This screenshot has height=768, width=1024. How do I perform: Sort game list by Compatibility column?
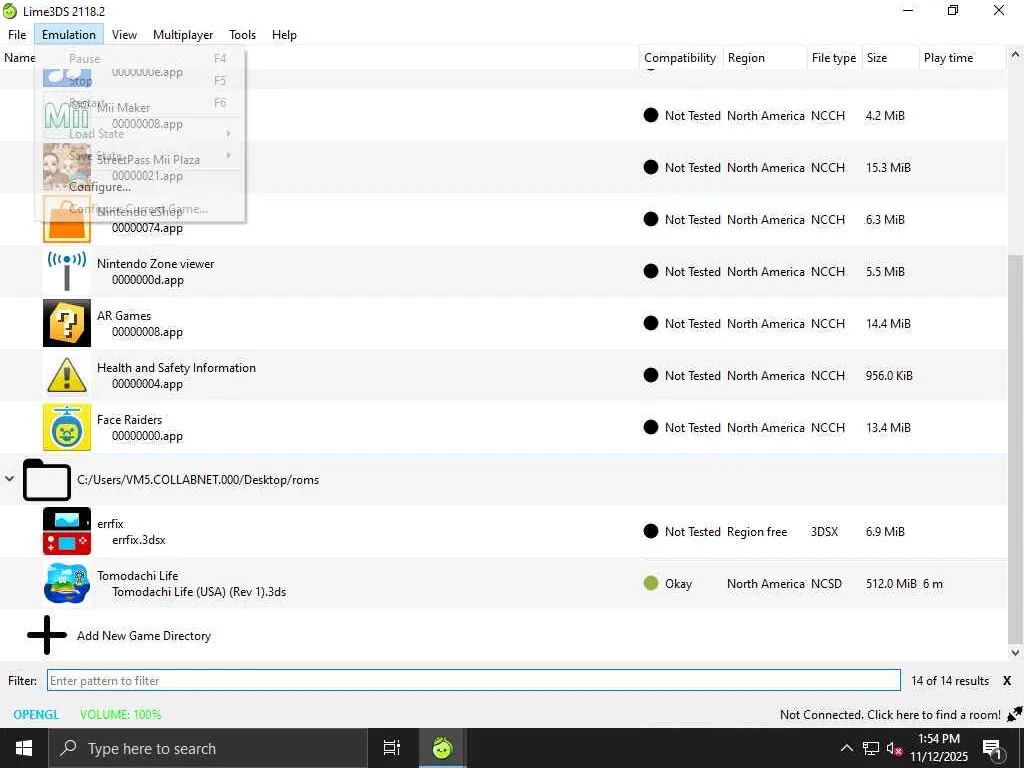pos(680,57)
